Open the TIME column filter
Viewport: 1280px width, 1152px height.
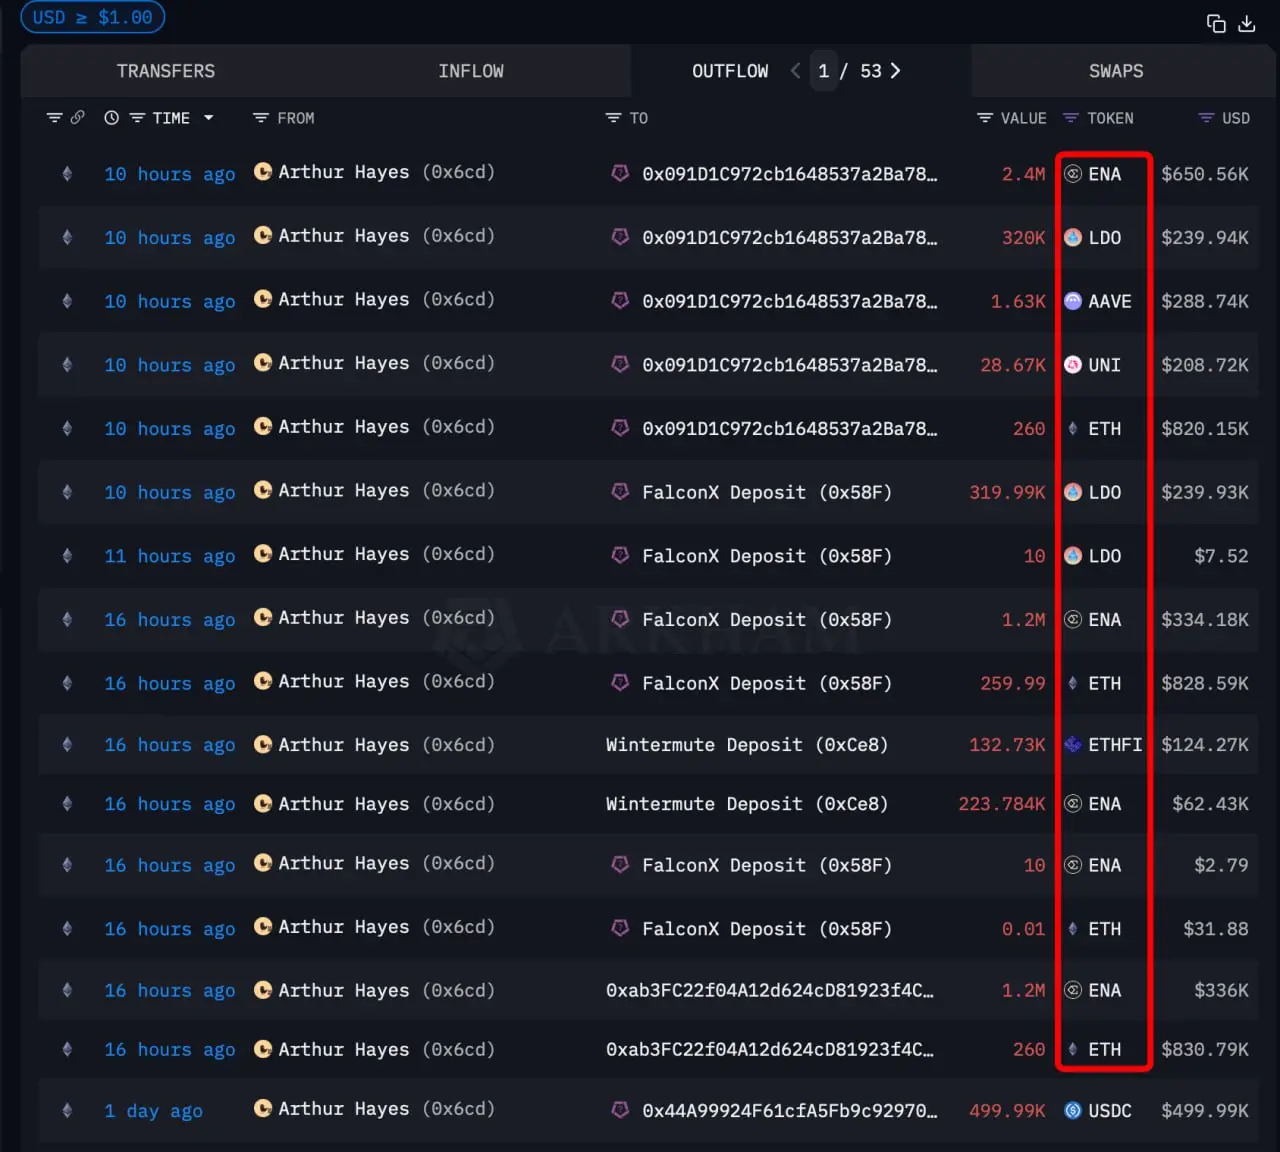click(137, 118)
